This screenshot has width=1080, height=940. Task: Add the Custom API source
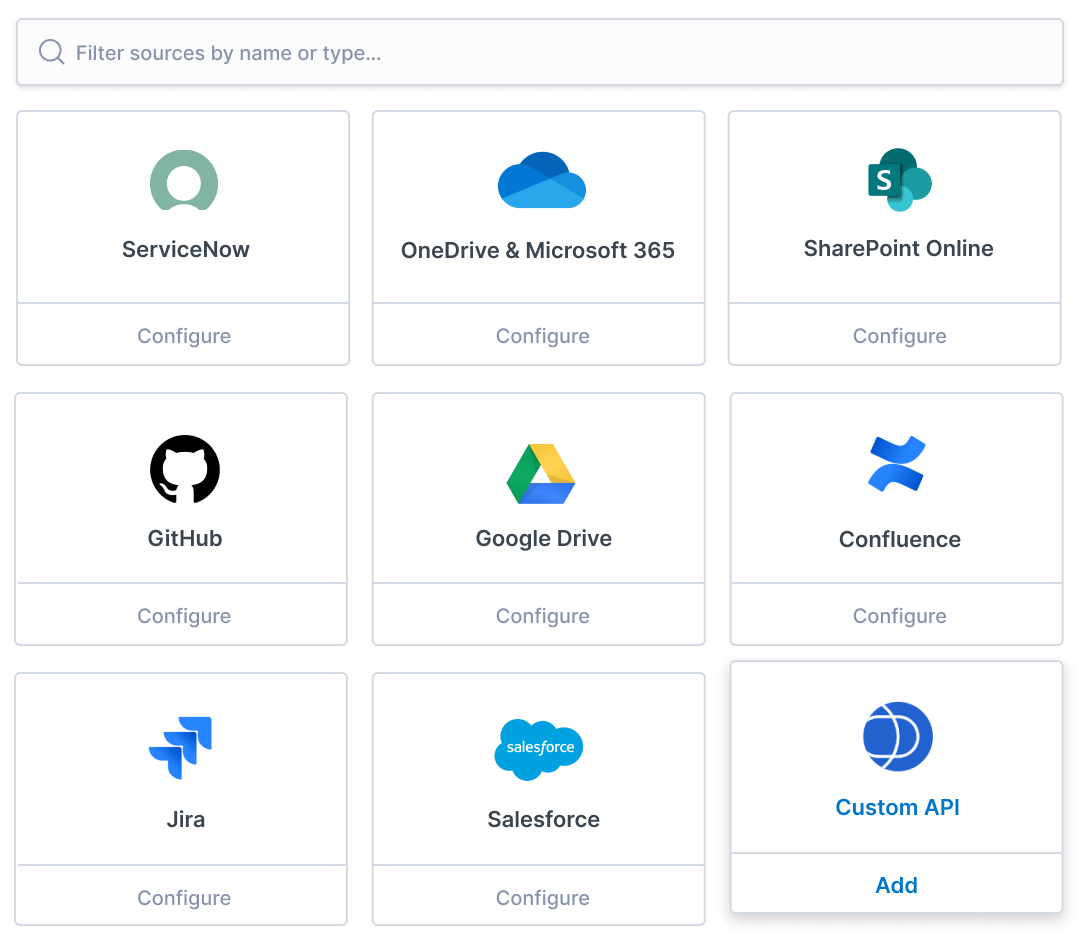tap(896, 885)
